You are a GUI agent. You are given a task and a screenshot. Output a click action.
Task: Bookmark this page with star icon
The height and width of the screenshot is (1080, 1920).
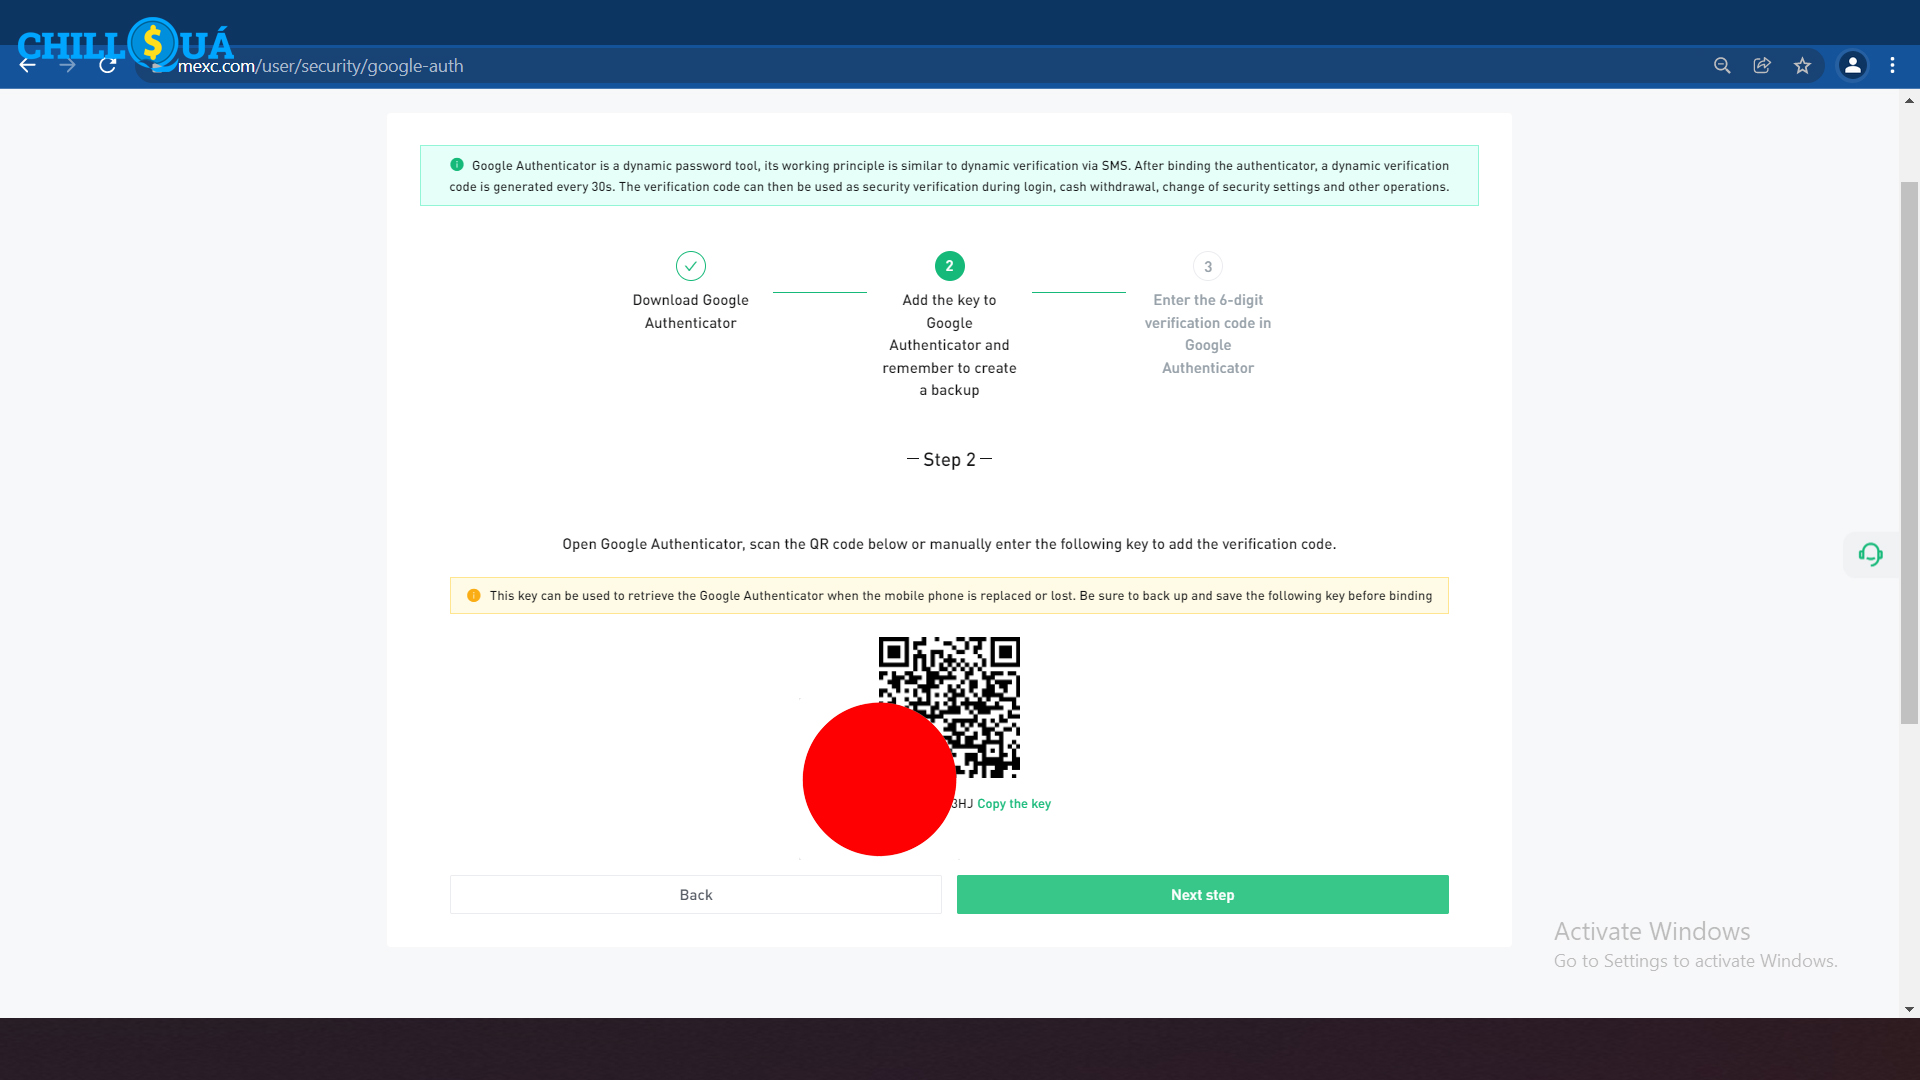tap(1802, 66)
